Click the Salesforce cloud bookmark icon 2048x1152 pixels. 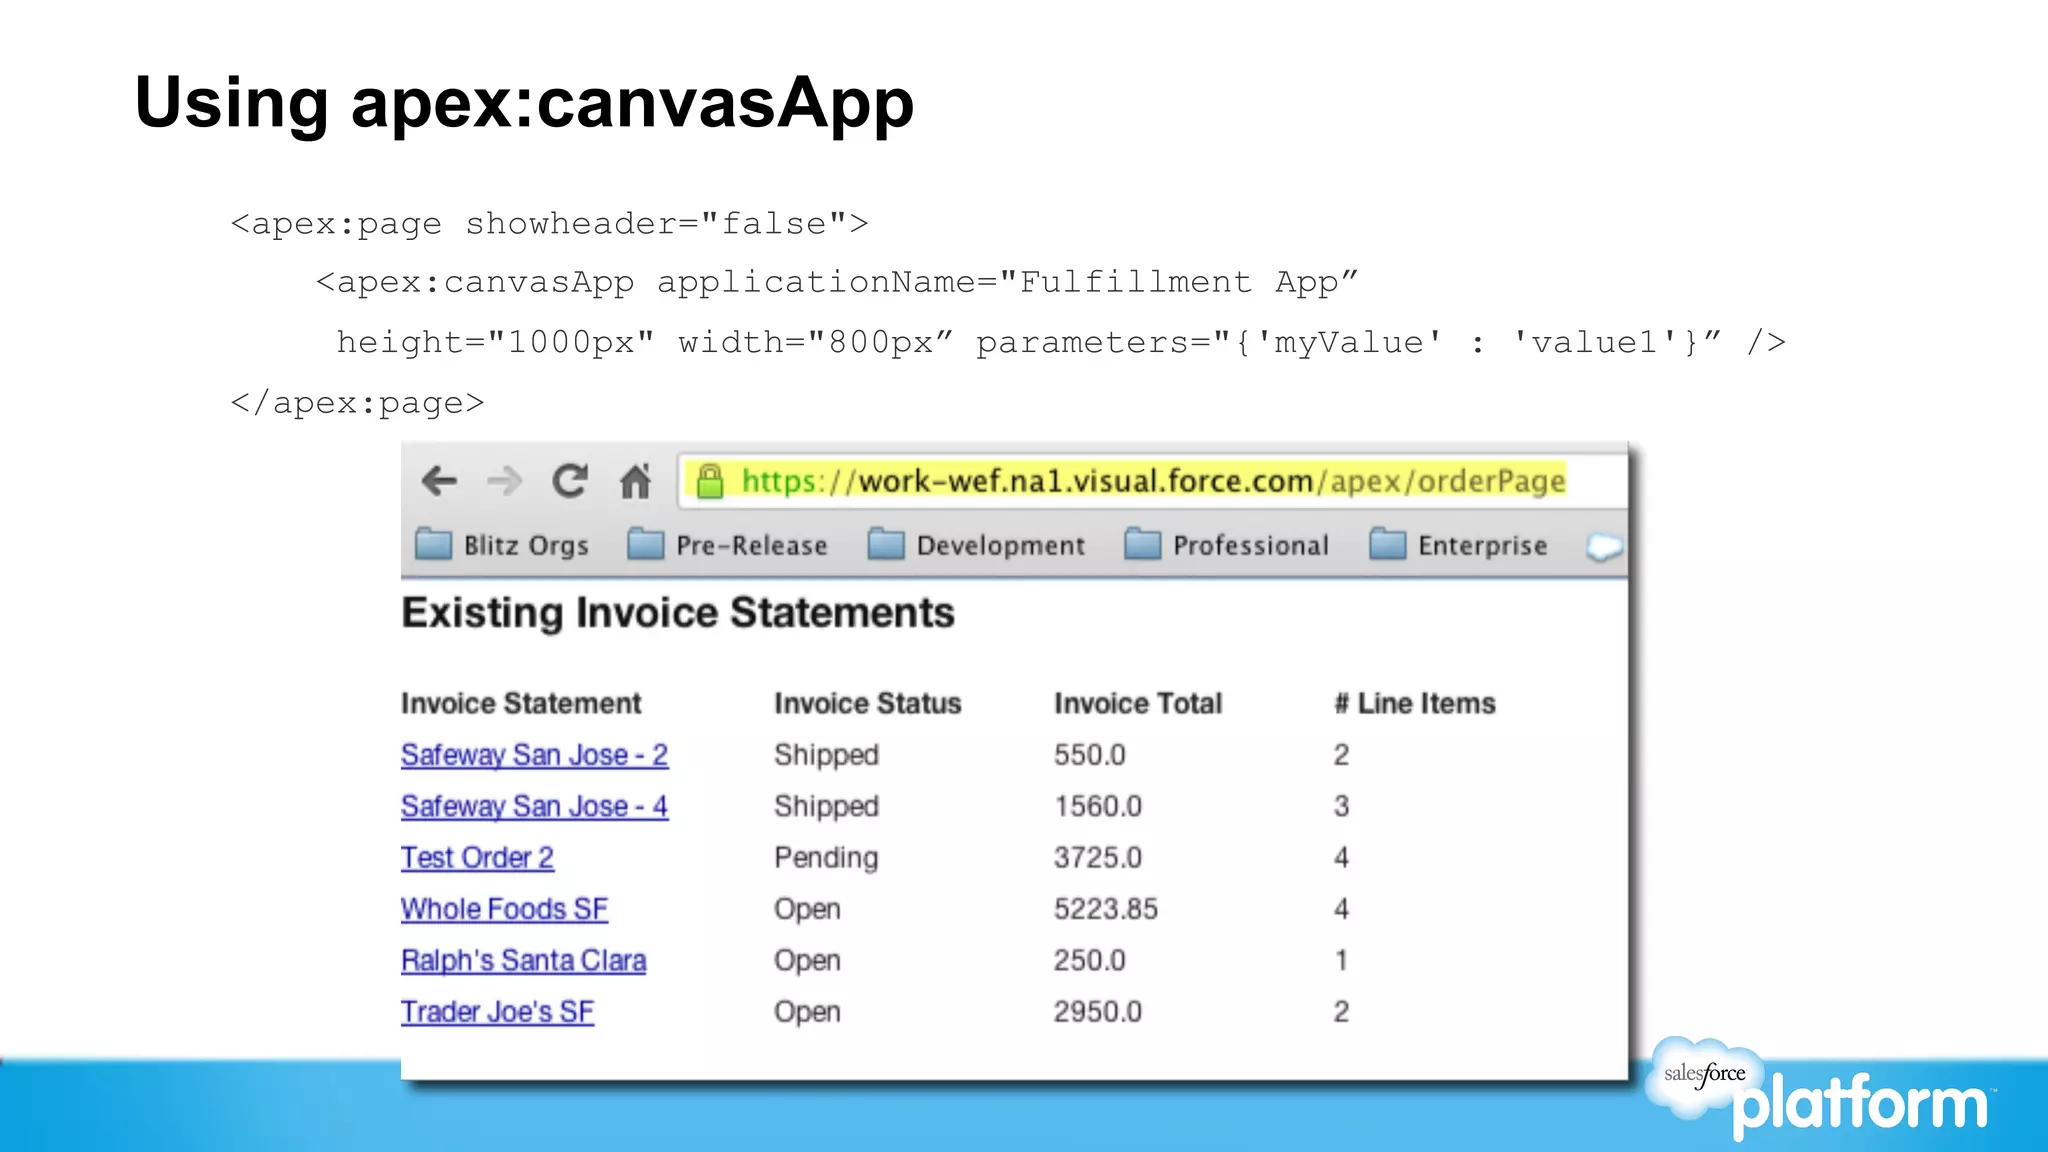1604,546
